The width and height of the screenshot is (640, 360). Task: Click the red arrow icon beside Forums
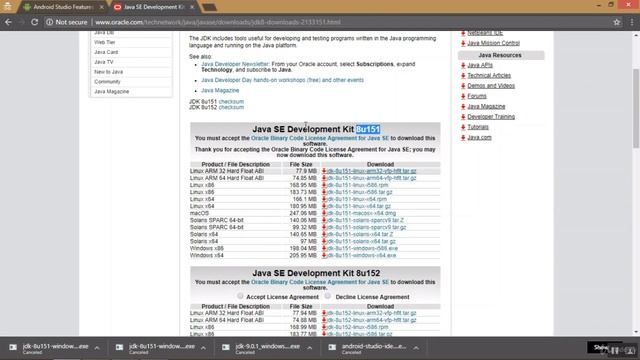pyautogui.click(x=463, y=96)
